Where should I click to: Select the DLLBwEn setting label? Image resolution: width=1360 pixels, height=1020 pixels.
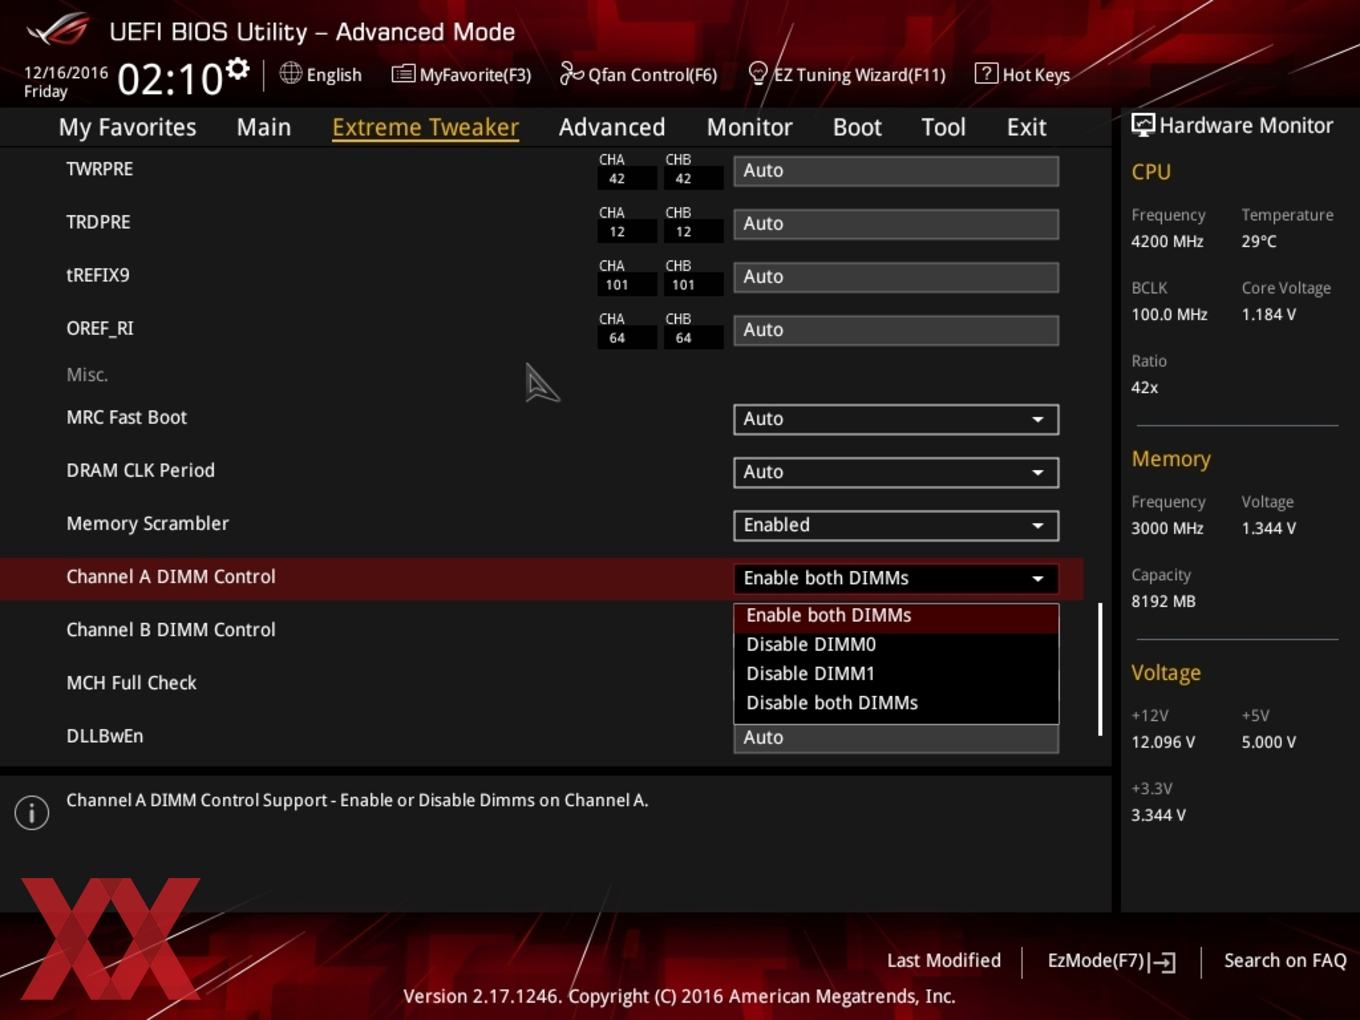tap(105, 736)
